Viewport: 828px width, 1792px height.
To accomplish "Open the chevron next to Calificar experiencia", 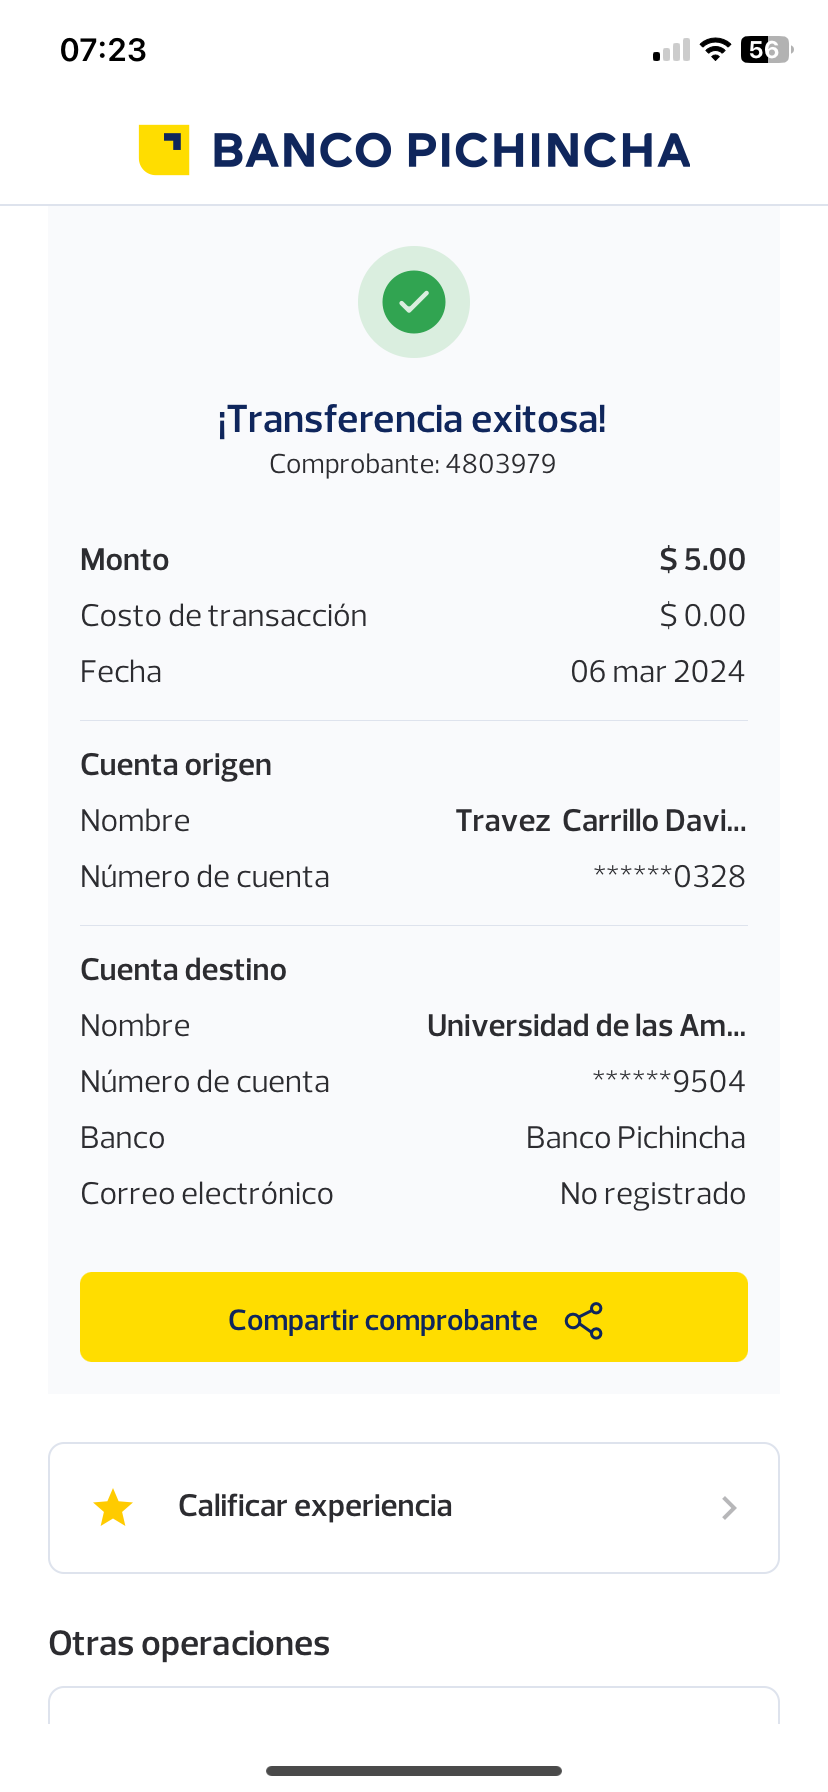I will pos(729,1508).
